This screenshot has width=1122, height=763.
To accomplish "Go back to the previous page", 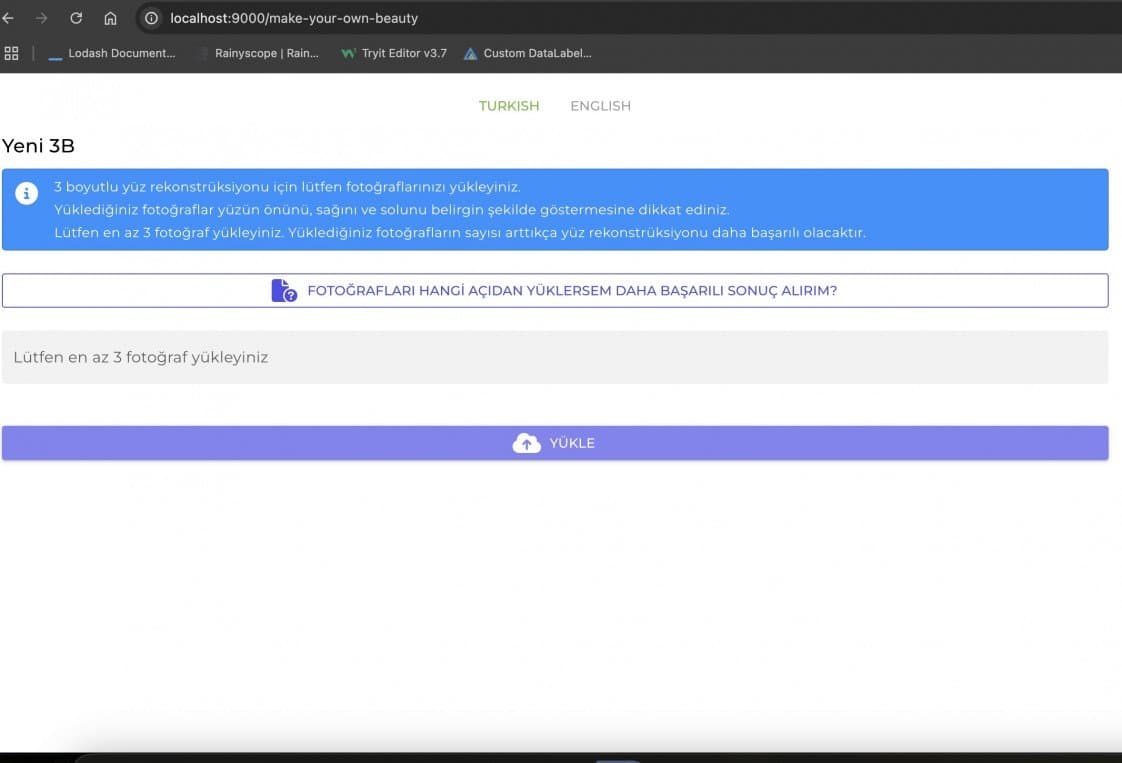I will click(8, 18).
